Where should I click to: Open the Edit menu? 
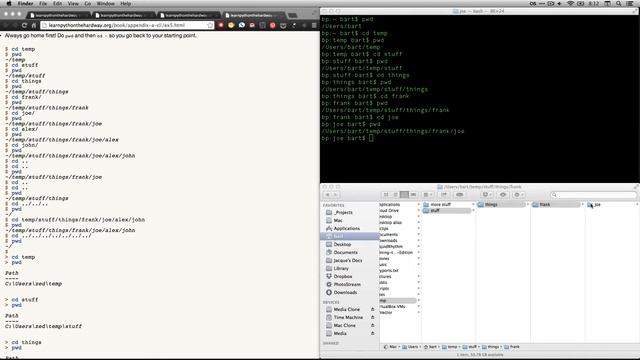click(58, 4)
